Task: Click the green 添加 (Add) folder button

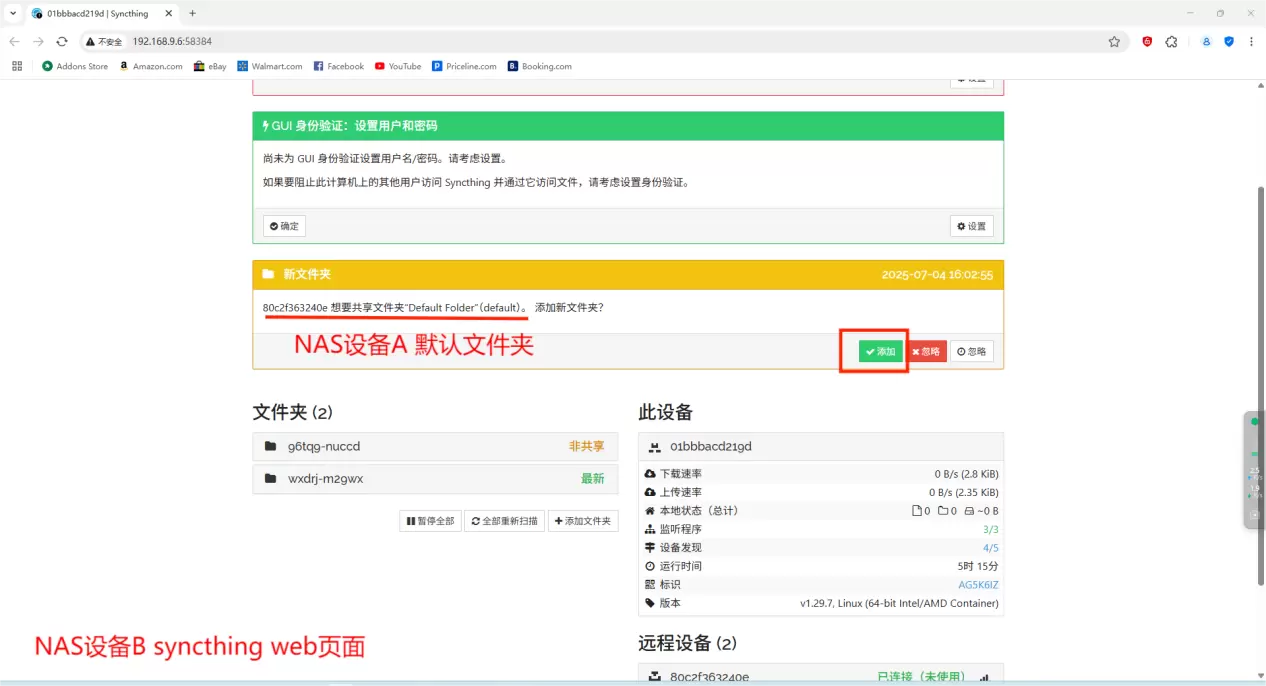Action: [x=880, y=352]
